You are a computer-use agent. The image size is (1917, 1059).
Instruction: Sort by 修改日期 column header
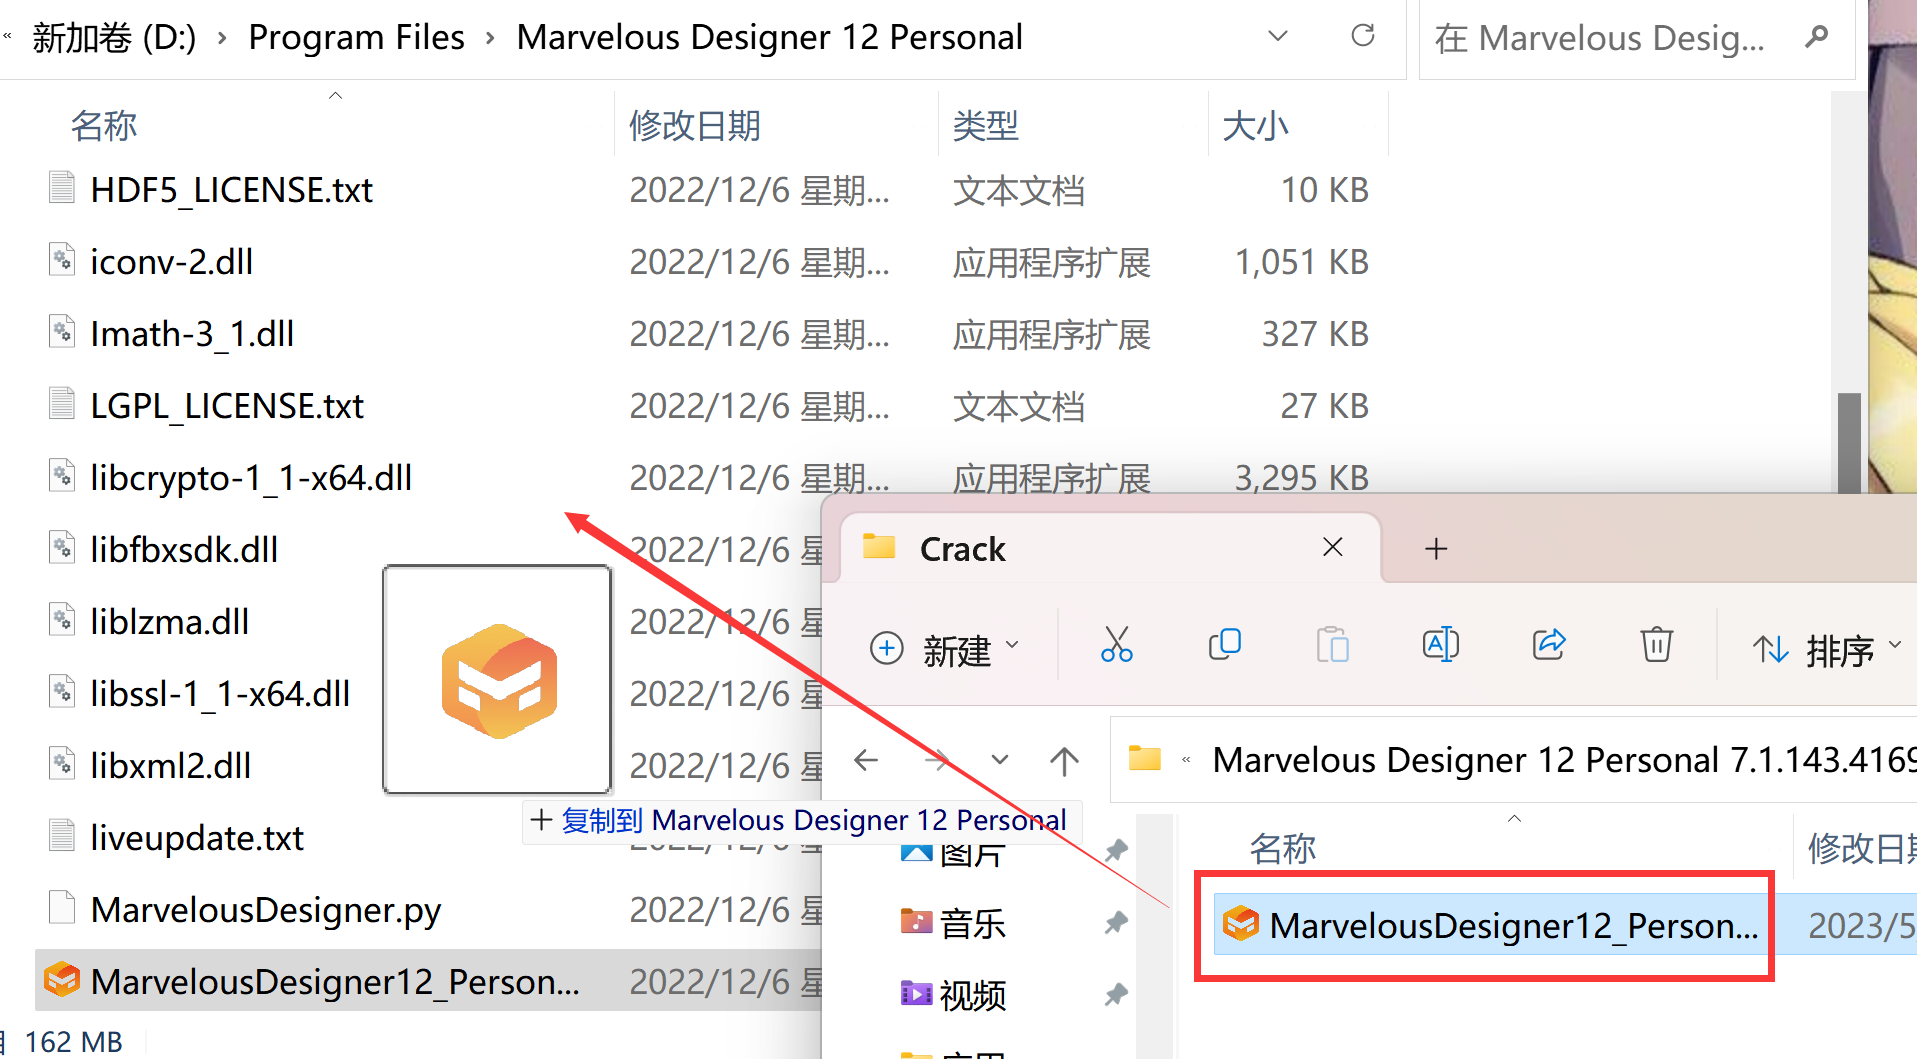[x=694, y=126]
